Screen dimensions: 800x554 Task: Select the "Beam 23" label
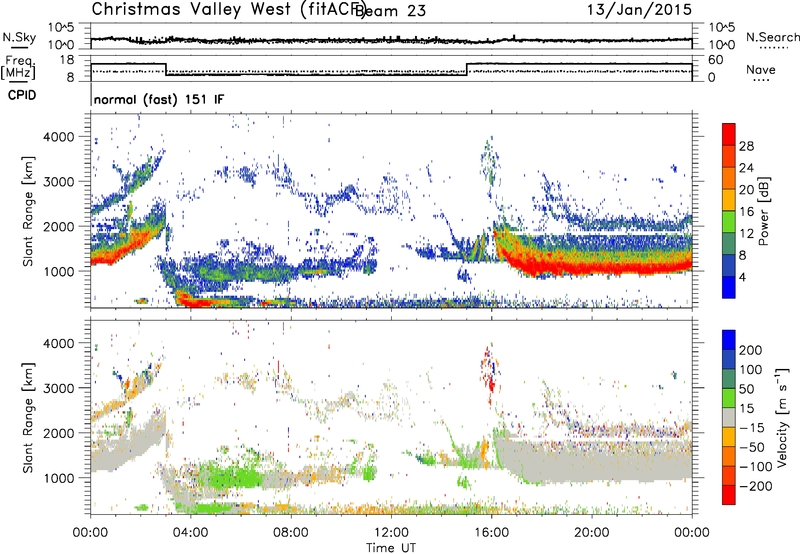pyautogui.click(x=390, y=11)
